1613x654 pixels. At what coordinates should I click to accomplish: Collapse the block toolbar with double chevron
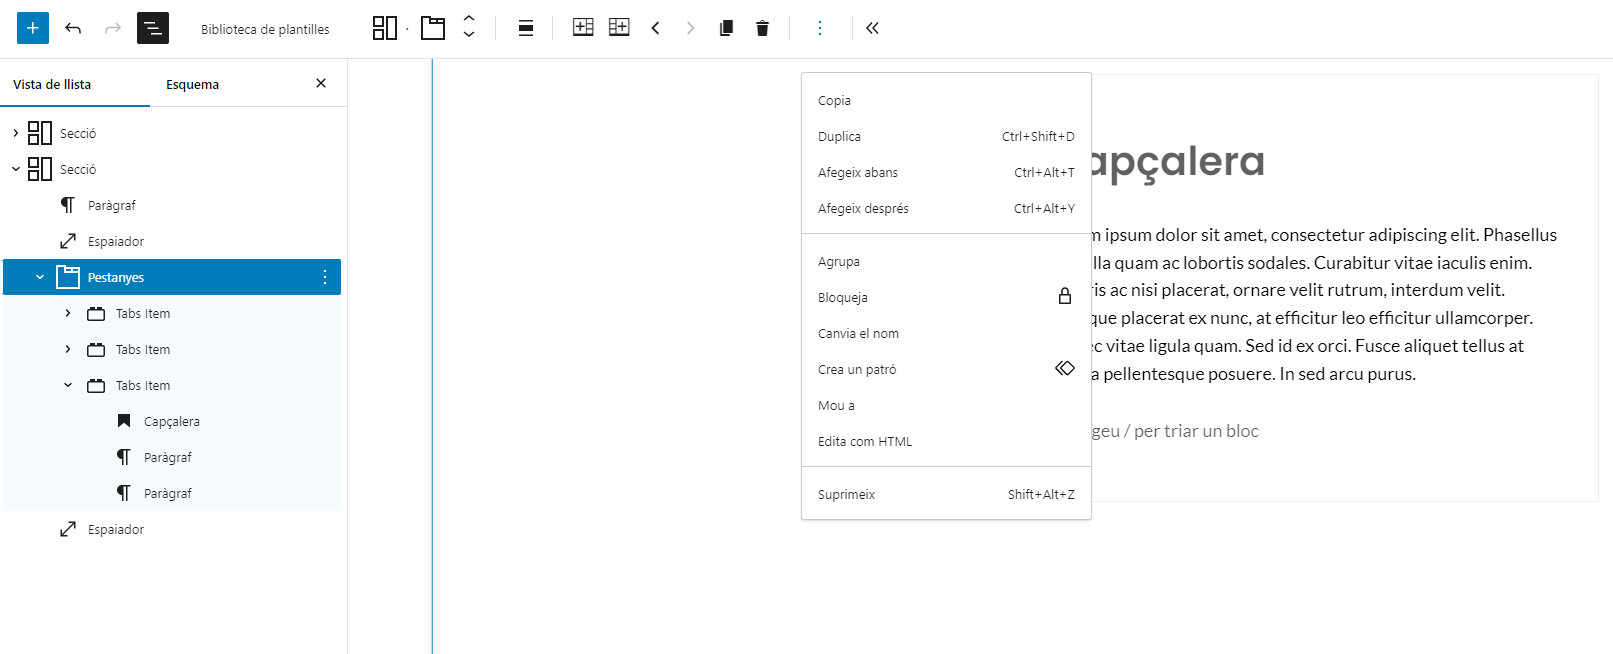pyautogui.click(x=872, y=28)
